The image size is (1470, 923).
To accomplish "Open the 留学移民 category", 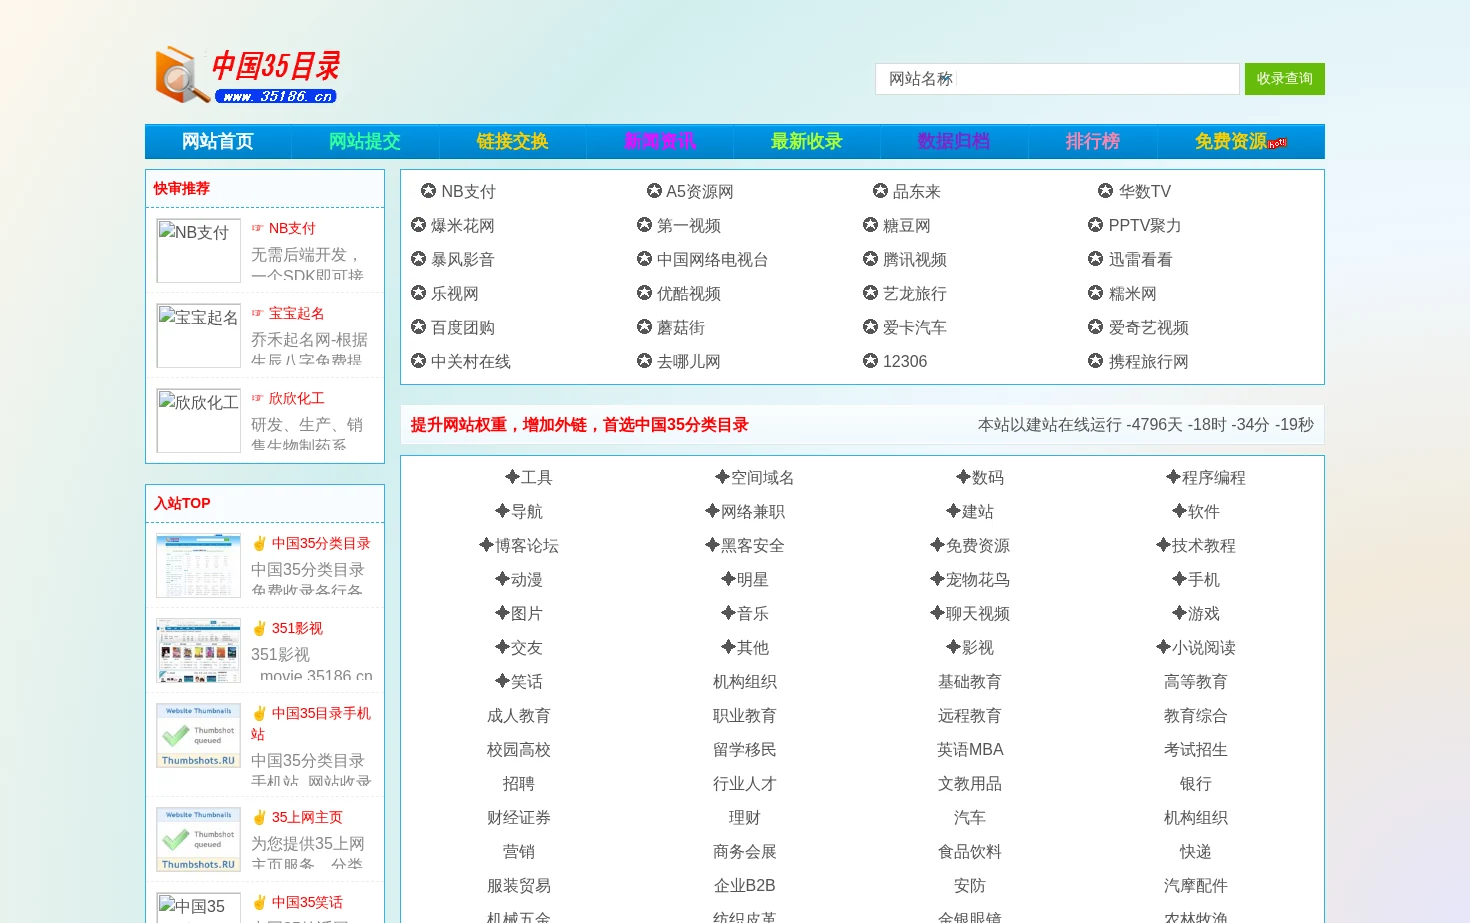I will coord(744,749).
